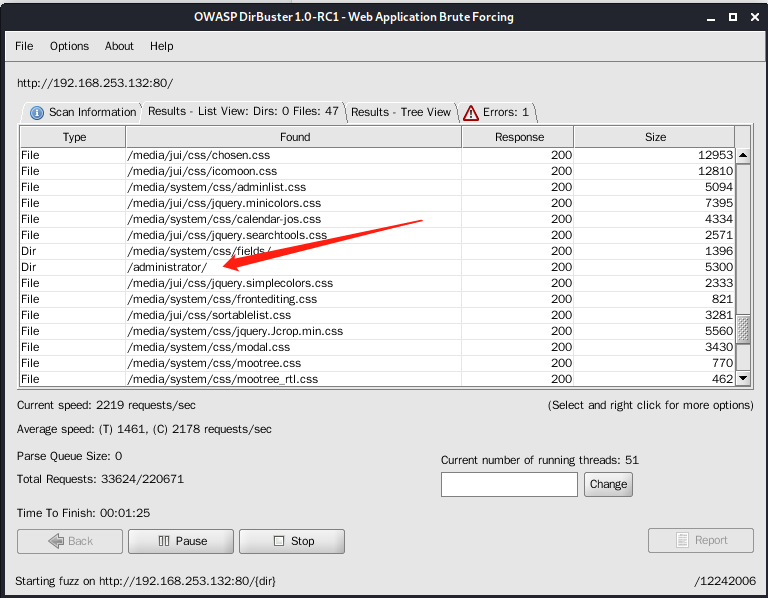Viewport: 768px width, 598px height.
Task: Click size value 5300 for administrator
Action: [719, 267]
